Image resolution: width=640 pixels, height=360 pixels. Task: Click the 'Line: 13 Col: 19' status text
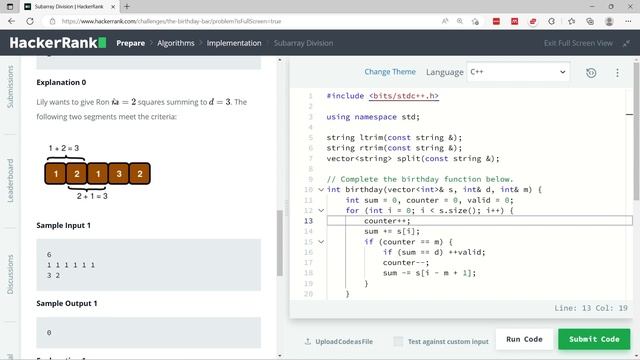coord(591,308)
